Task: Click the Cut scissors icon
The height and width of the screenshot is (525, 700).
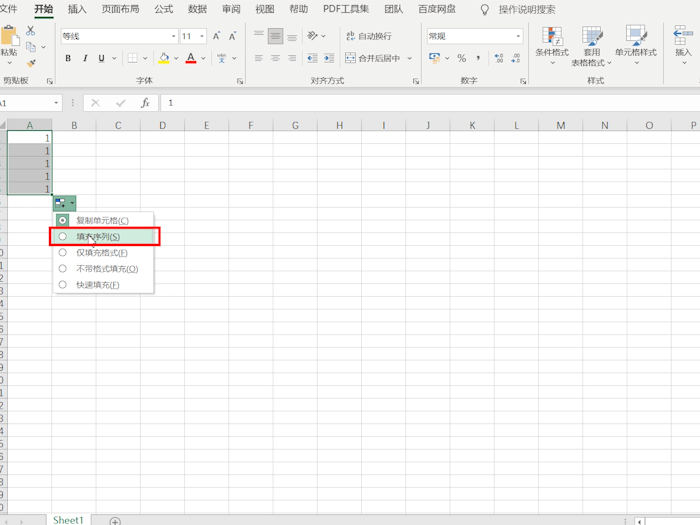Action: pyautogui.click(x=30, y=30)
